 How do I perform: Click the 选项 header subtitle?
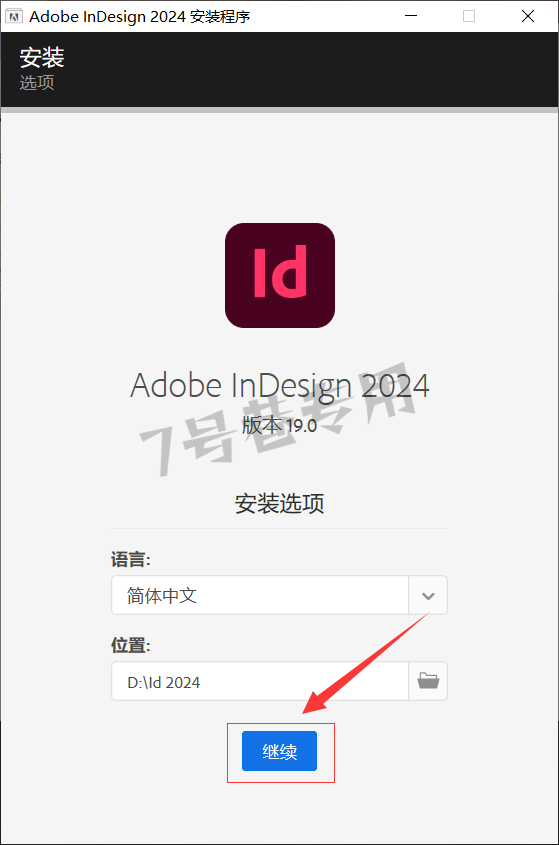click(x=37, y=82)
